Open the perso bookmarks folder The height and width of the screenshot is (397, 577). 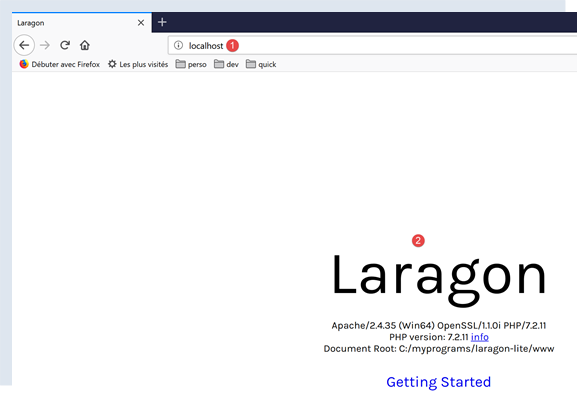pyautogui.click(x=191, y=64)
